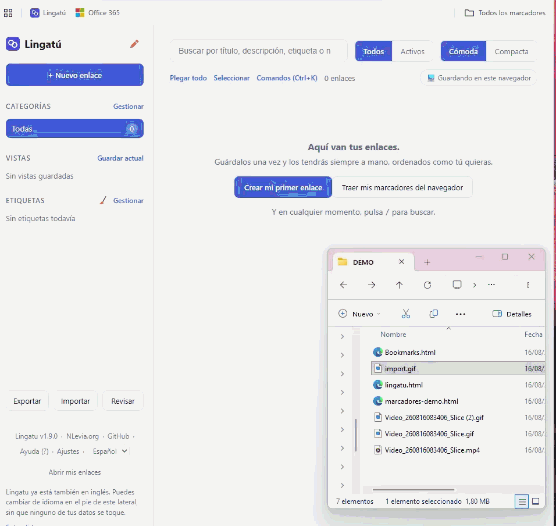Image resolution: width=556 pixels, height=526 pixels.
Task: Refresh the DEMO folder view
Action: coord(427,285)
